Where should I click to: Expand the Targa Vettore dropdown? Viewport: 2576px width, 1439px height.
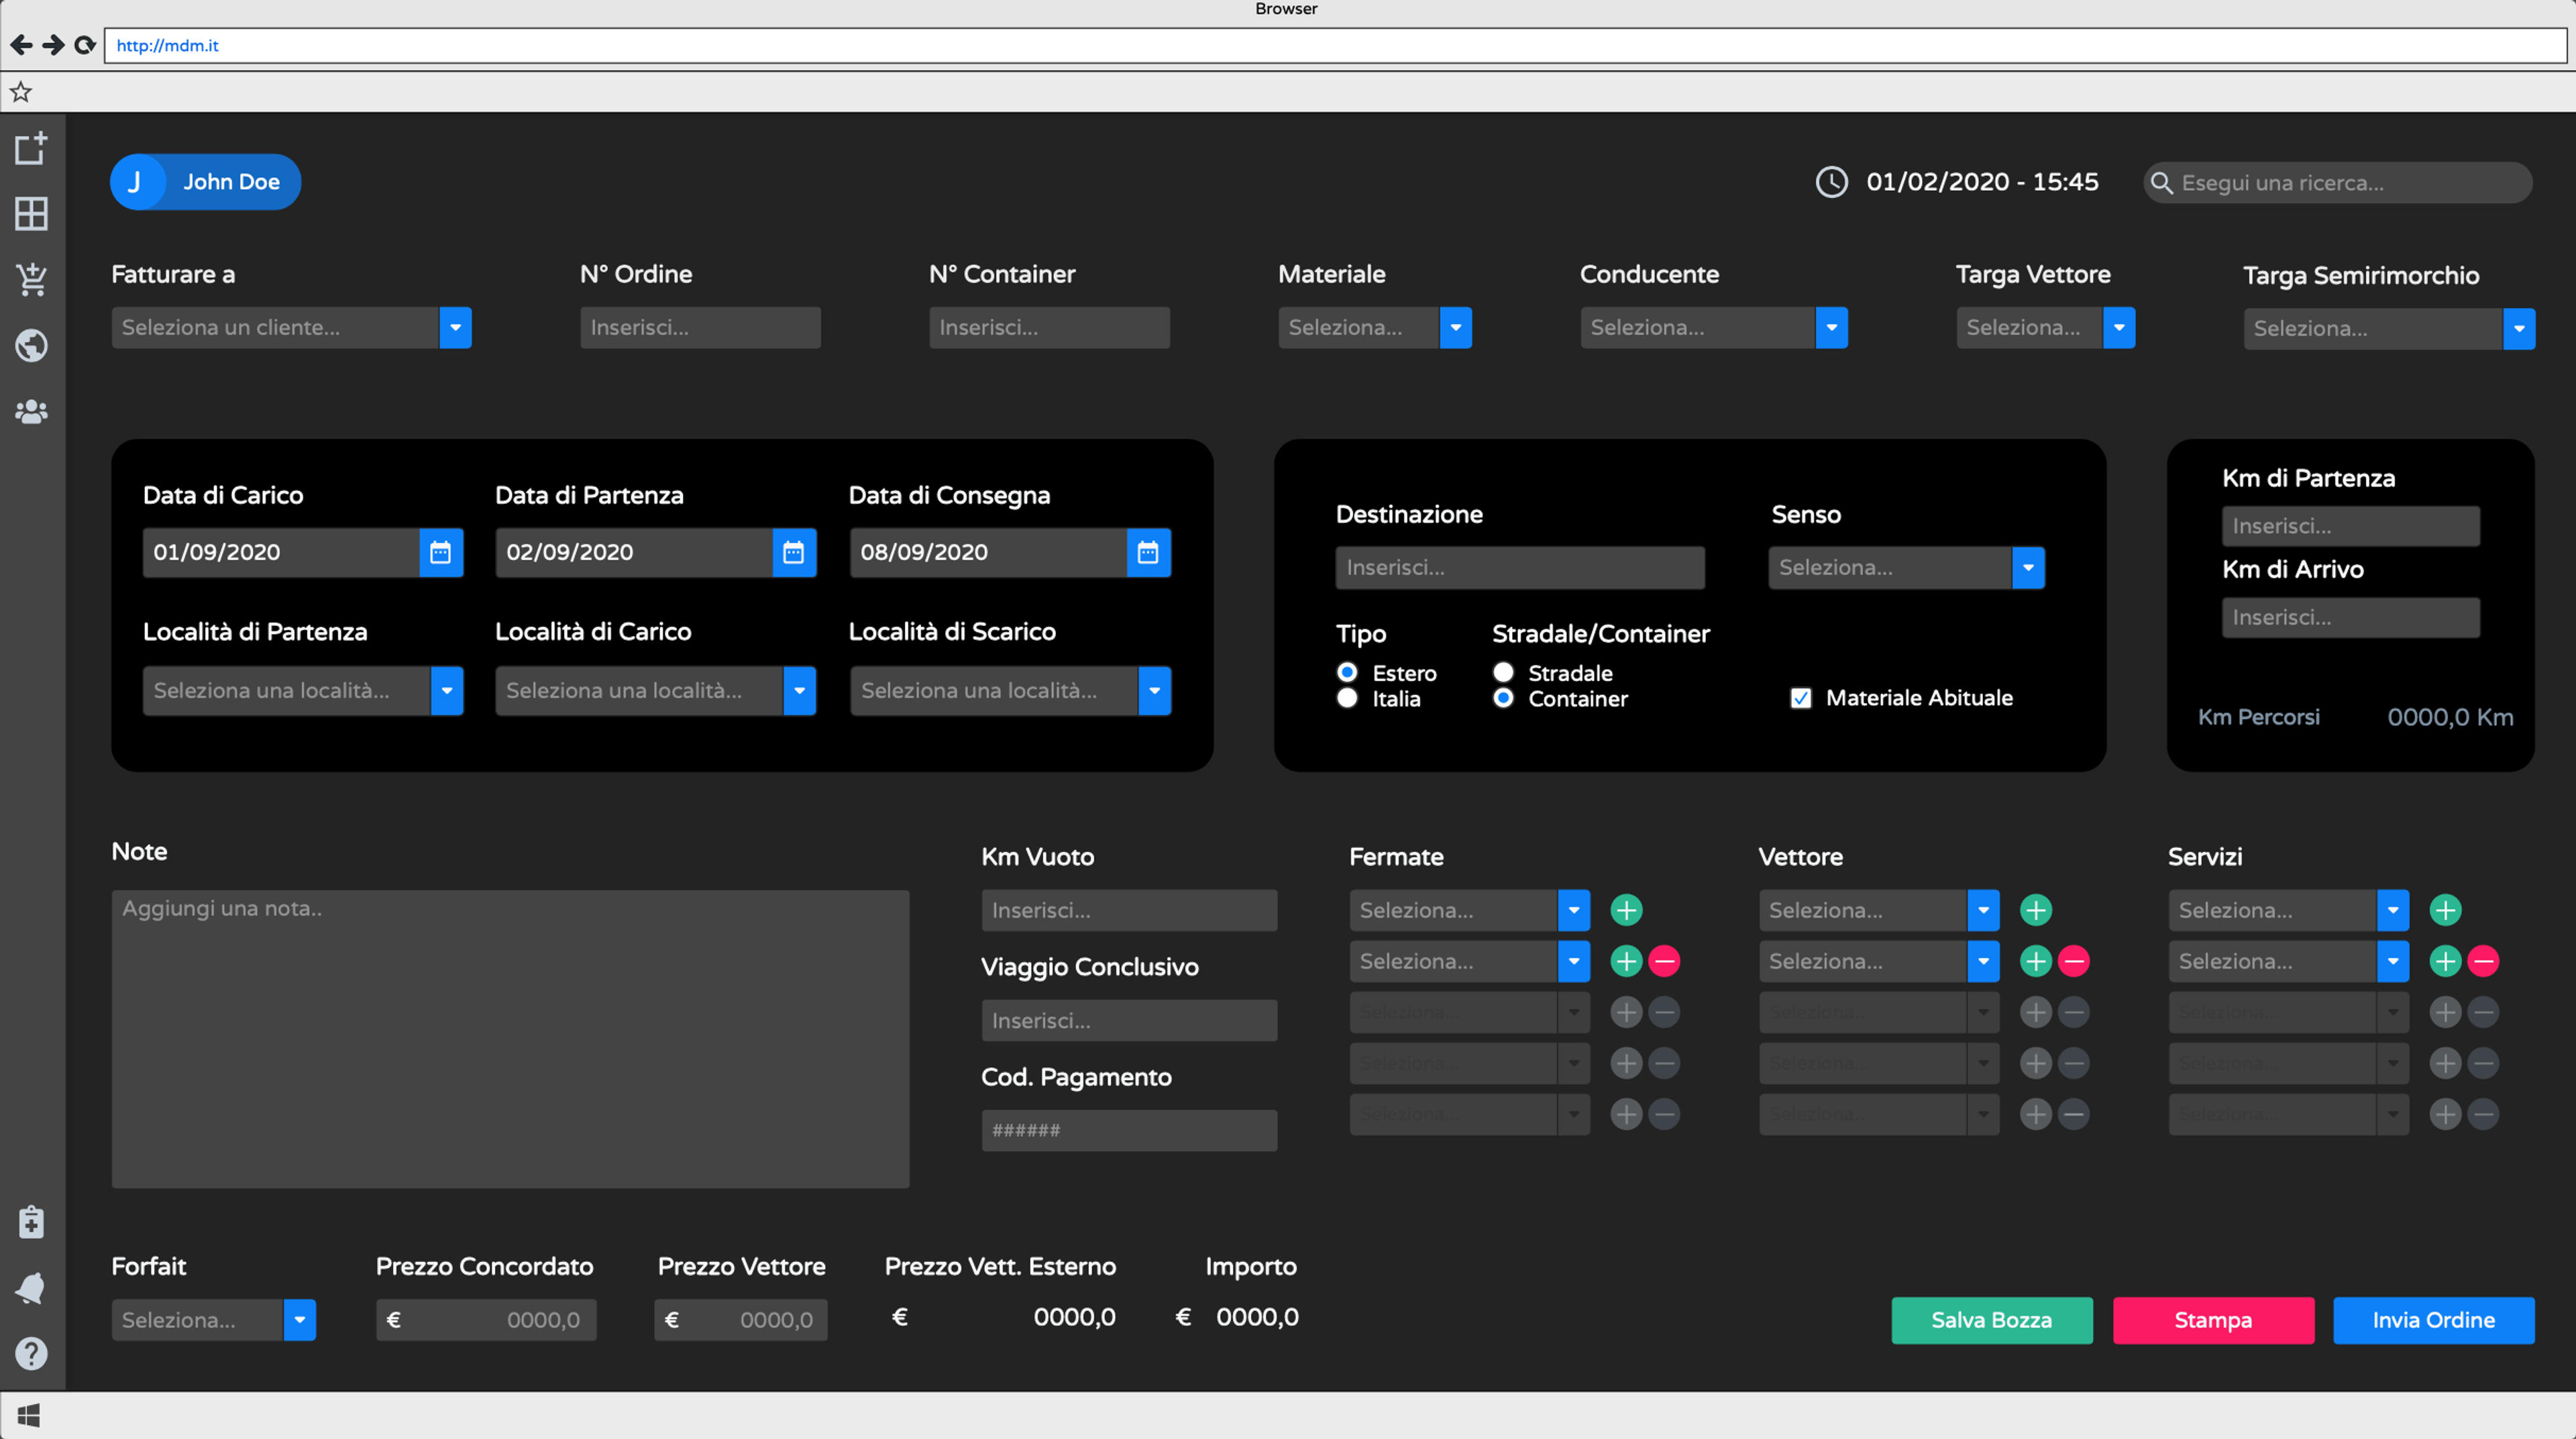pyautogui.click(x=2045, y=327)
